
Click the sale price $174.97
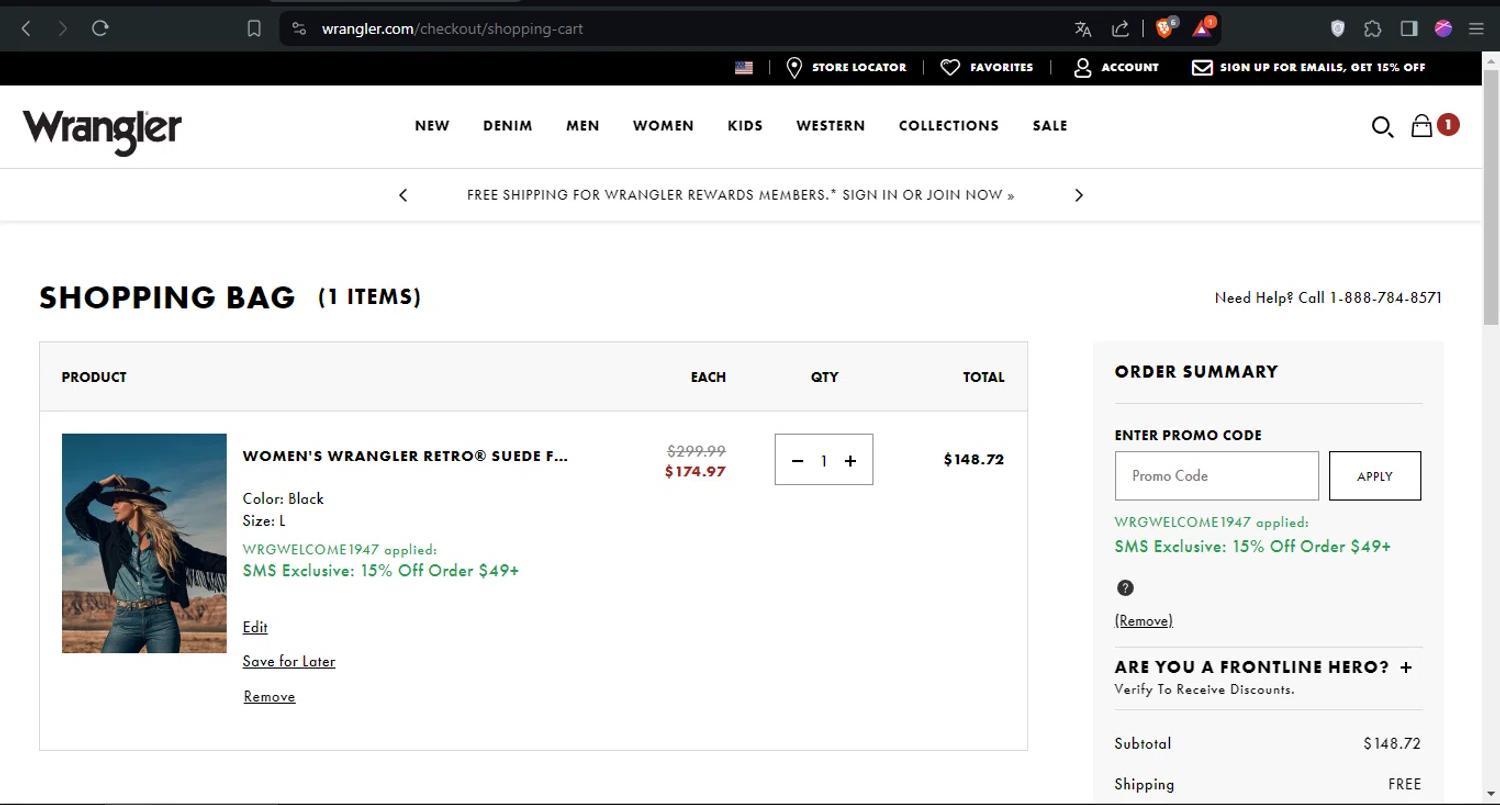pyautogui.click(x=695, y=472)
